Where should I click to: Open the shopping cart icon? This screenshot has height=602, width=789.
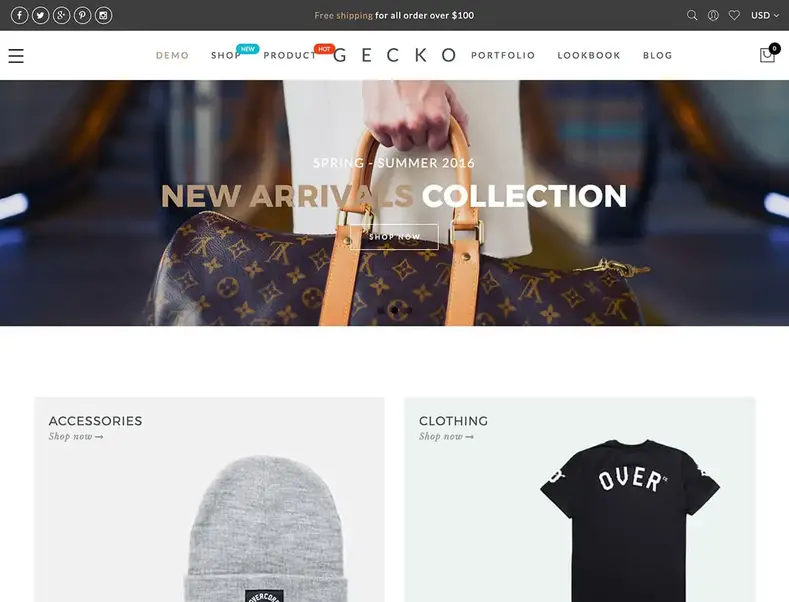(x=767, y=54)
